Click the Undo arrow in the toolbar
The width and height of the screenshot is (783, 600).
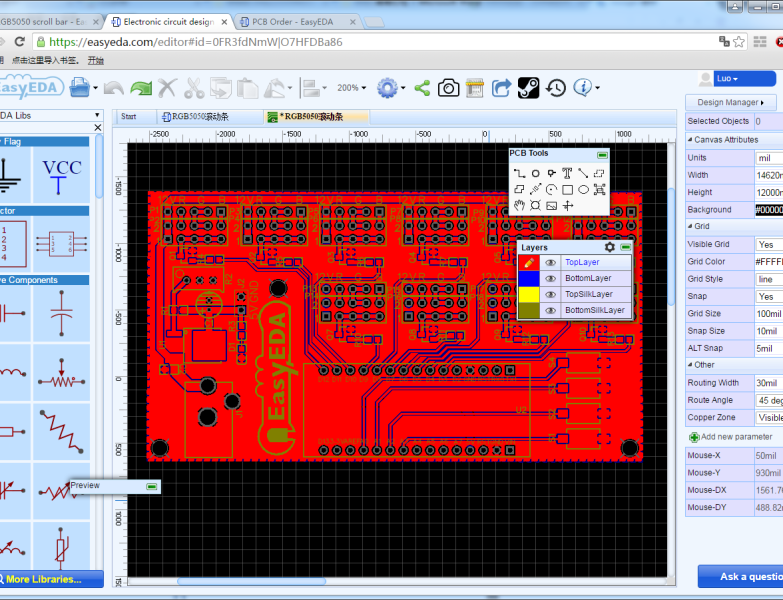pos(114,88)
